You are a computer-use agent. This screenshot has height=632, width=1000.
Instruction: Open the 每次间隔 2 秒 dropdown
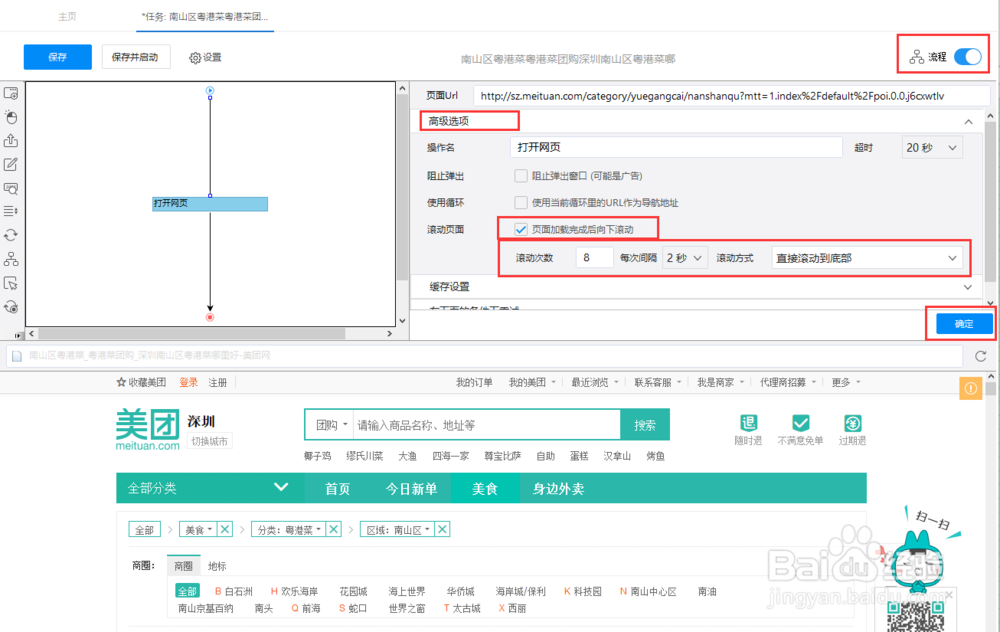(684, 258)
